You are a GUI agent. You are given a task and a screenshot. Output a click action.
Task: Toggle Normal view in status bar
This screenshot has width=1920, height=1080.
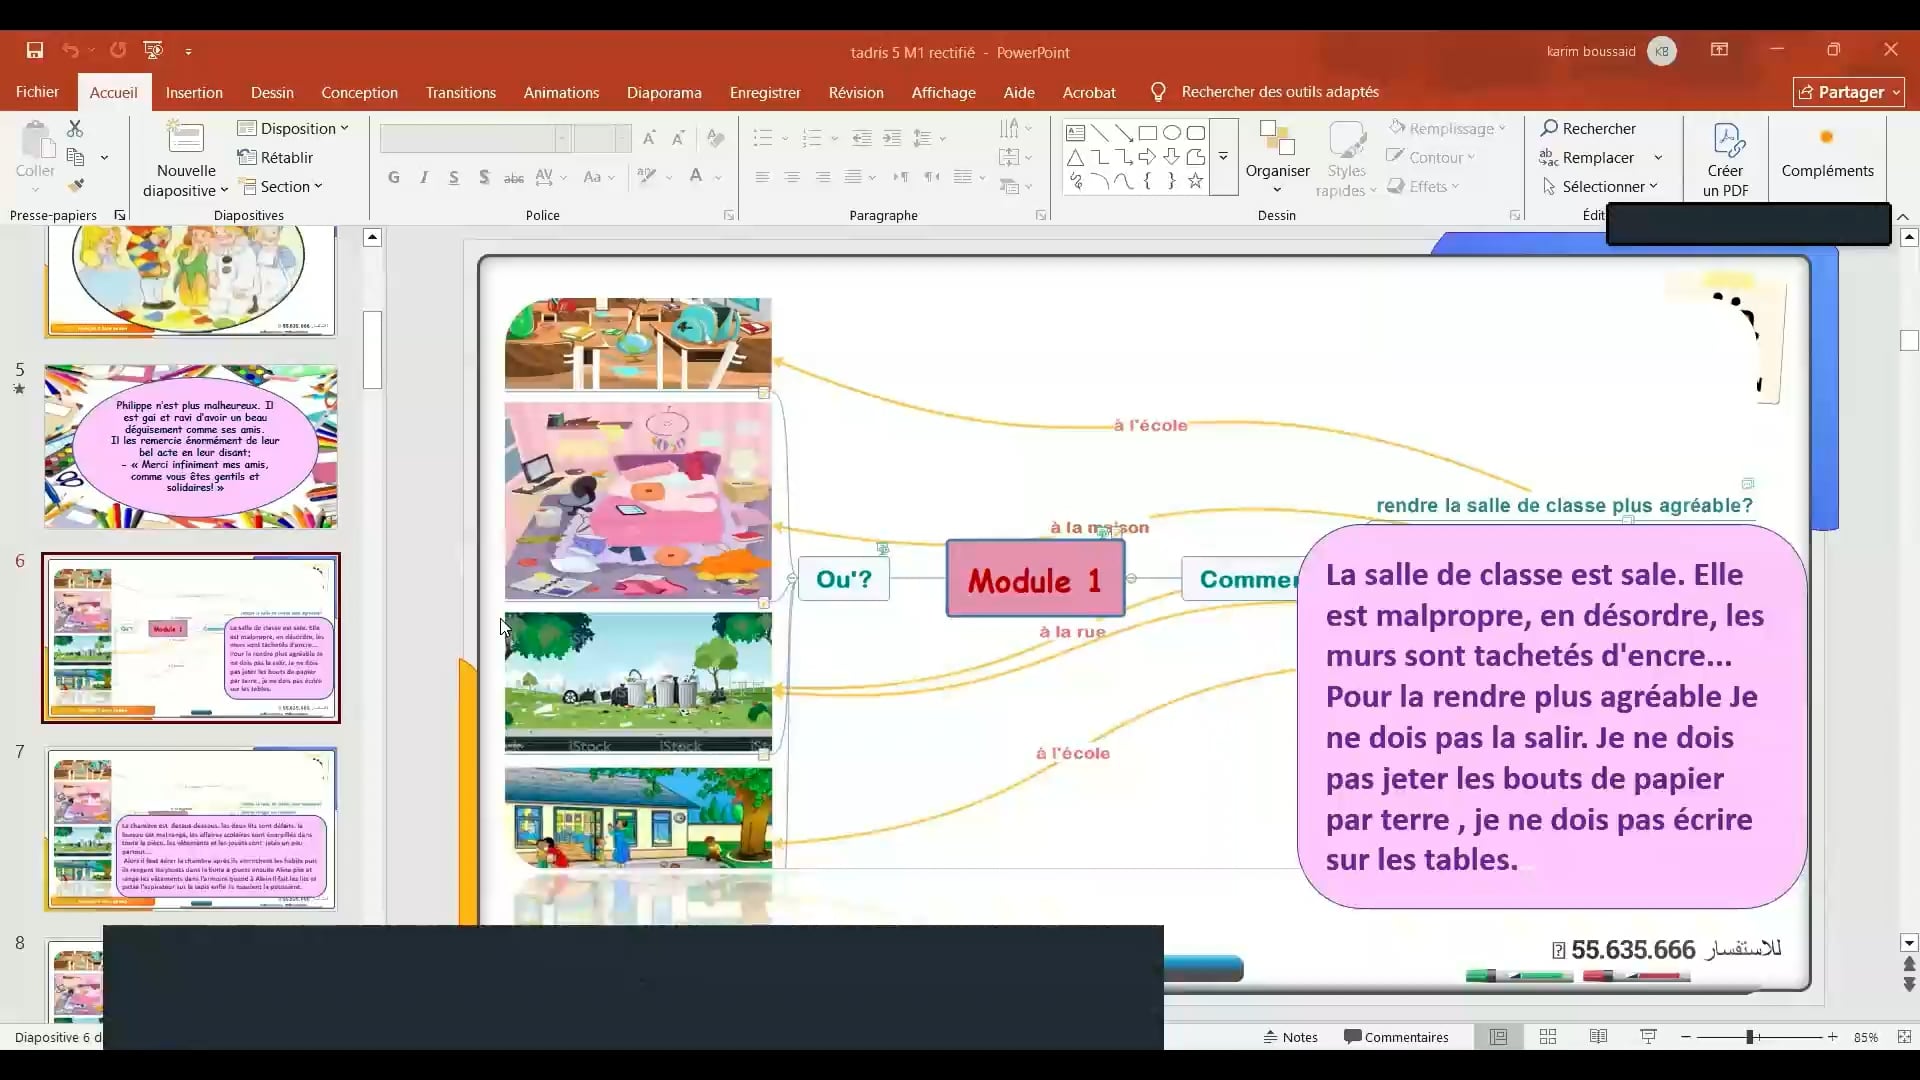pos(1498,1037)
